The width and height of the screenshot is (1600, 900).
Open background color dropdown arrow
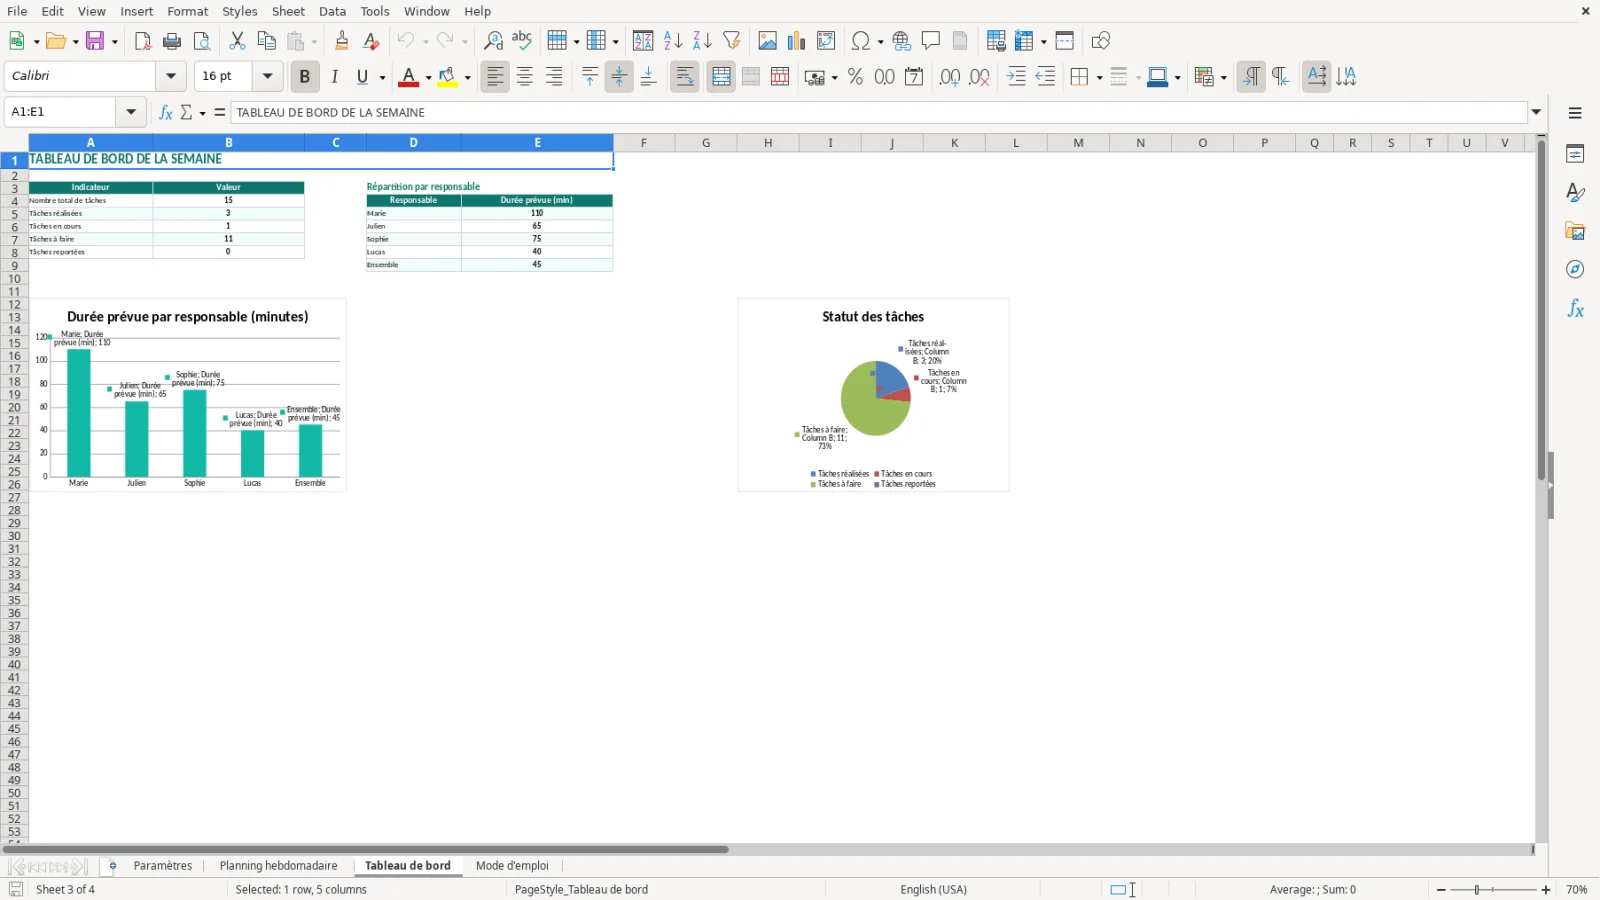click(x=467, y=78)
